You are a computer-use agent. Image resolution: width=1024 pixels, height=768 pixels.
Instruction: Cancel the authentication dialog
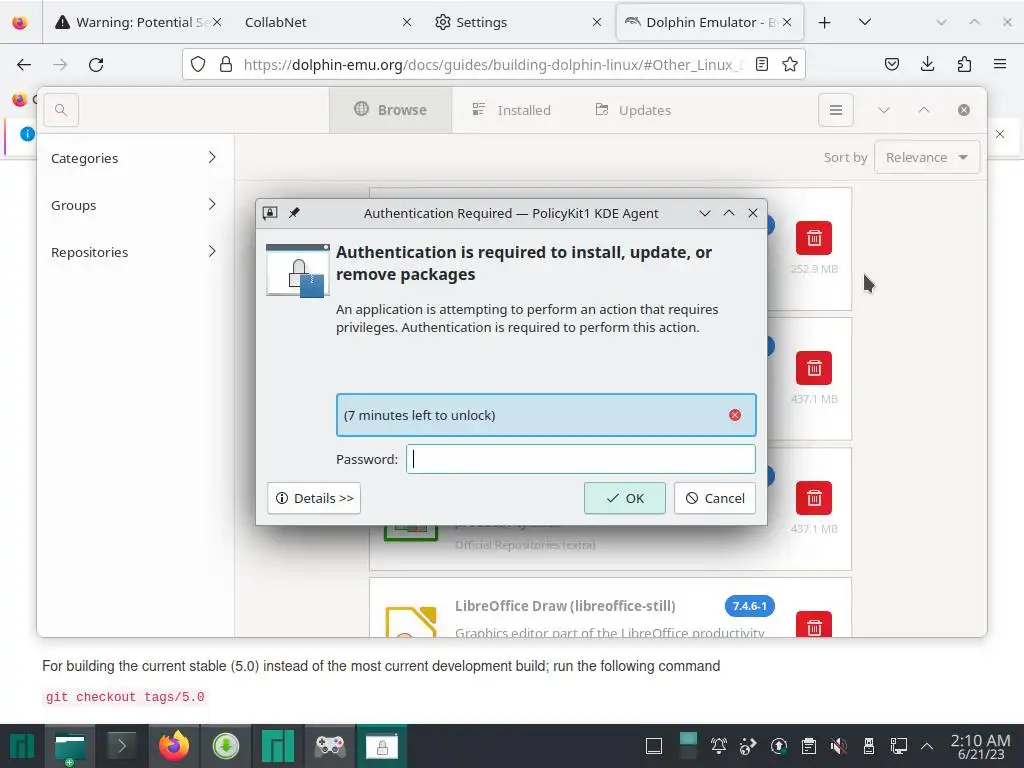point(715,498)
